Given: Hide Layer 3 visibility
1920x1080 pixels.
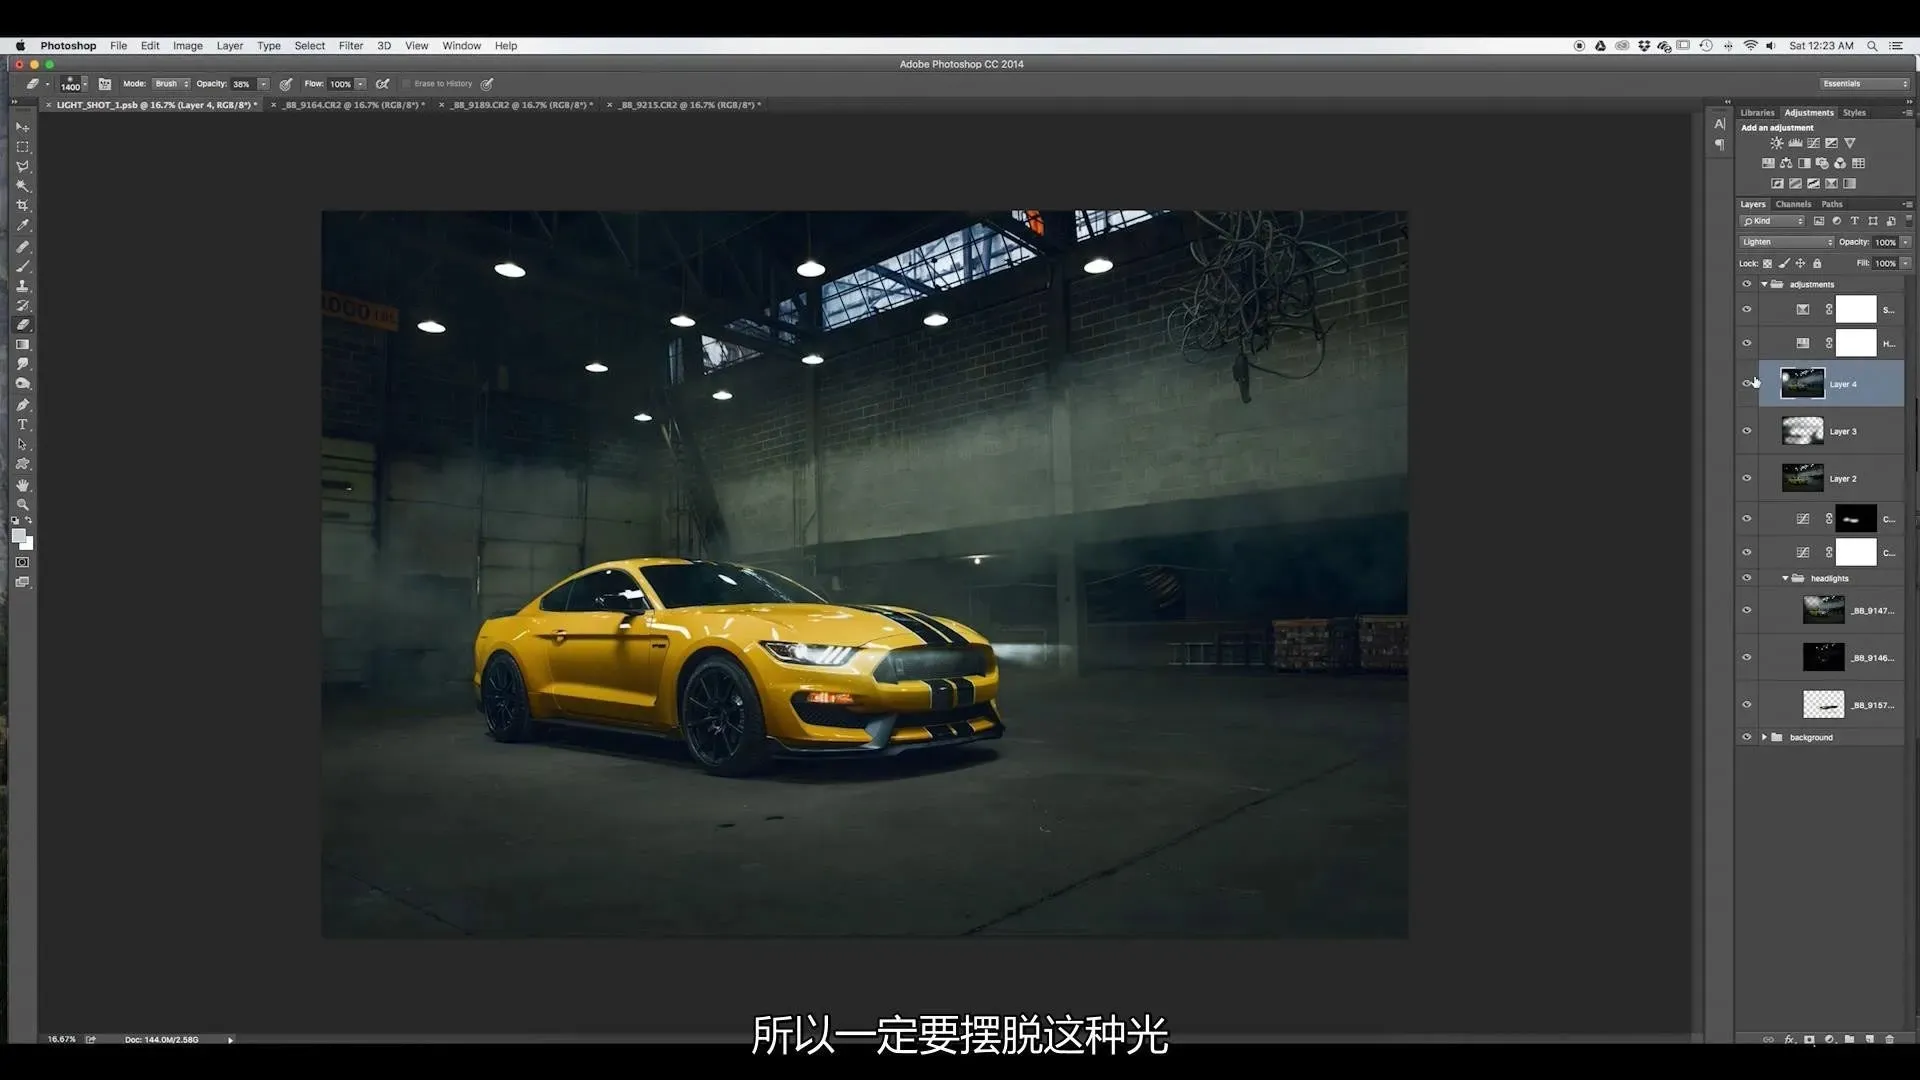Looking at the screenshot, I should tap(1747, 431).
